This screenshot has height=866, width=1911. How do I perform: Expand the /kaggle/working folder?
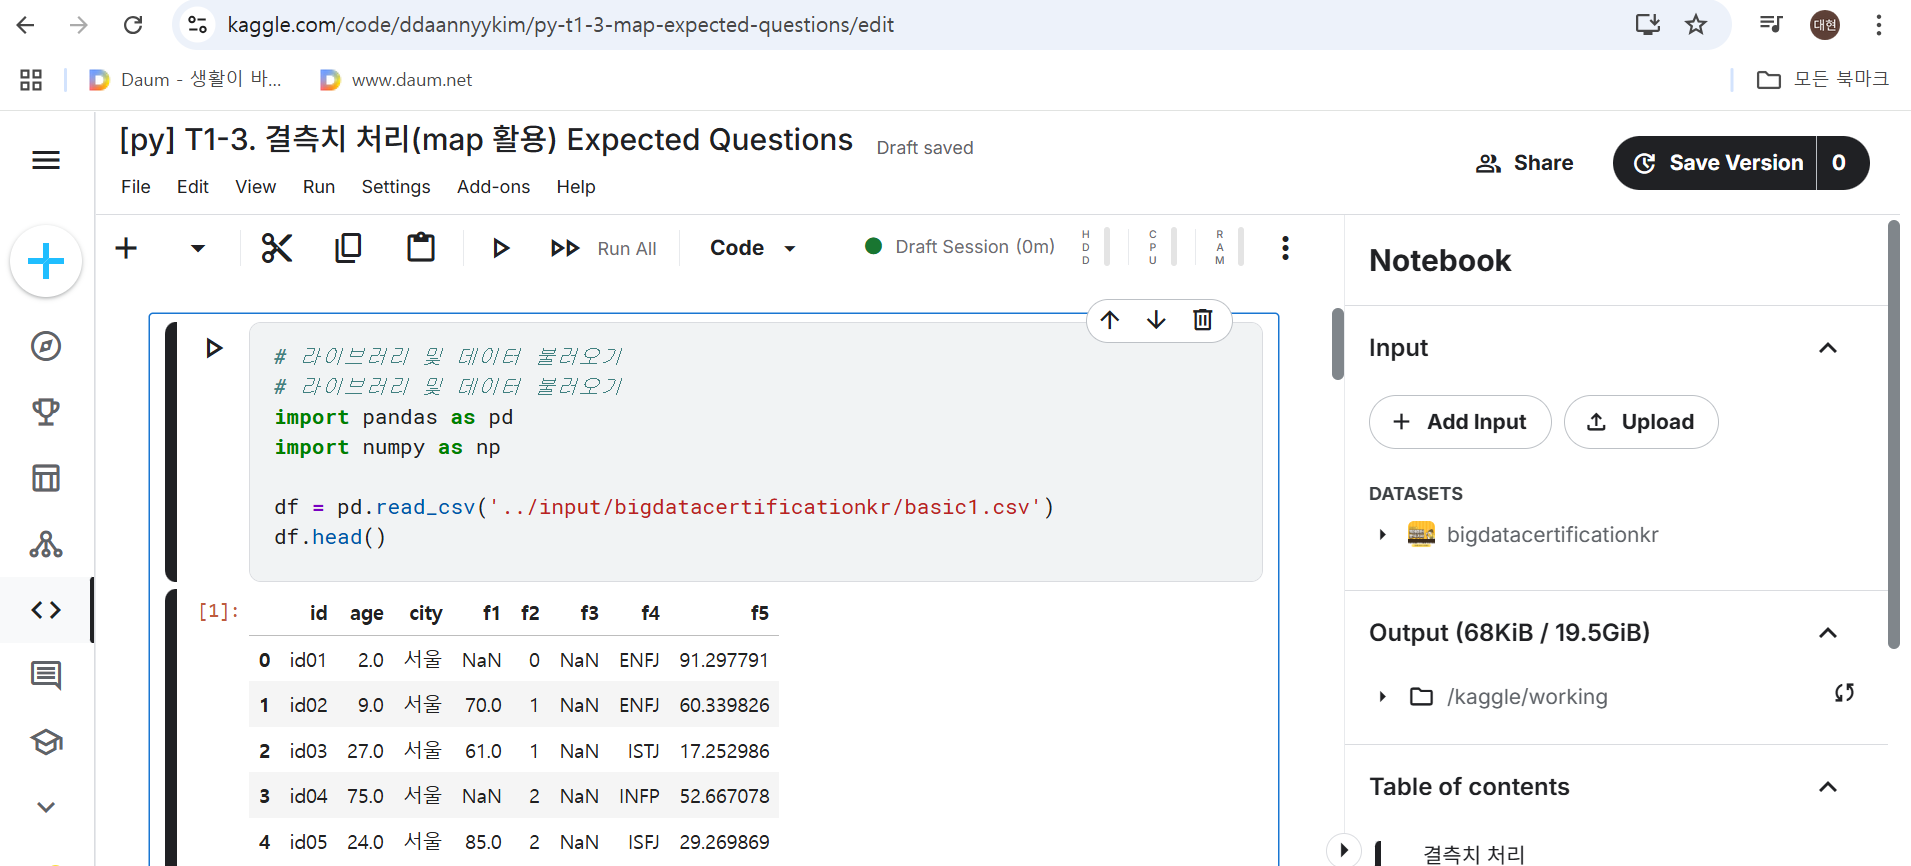[1383, 697]
